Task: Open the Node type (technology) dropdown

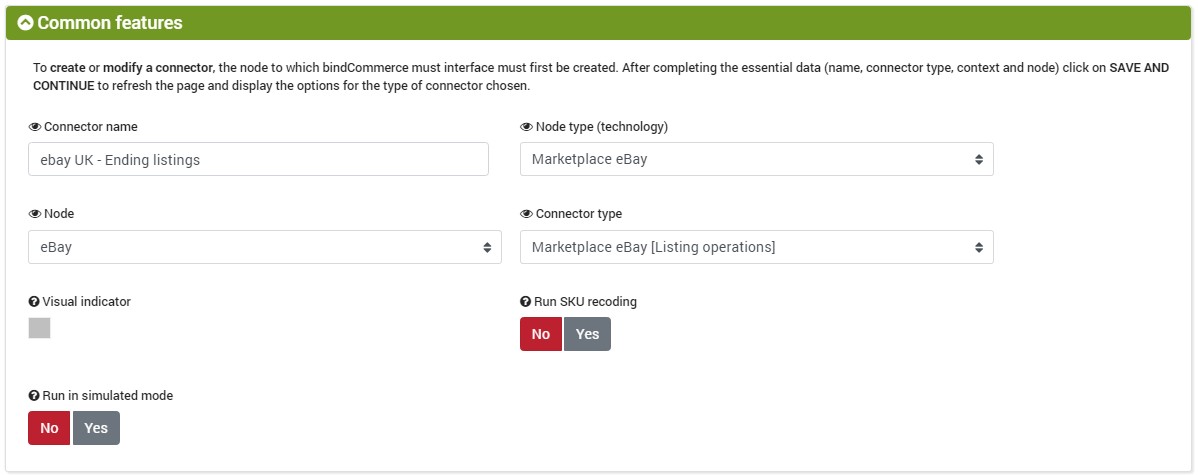Action: (x=756, y=159)
